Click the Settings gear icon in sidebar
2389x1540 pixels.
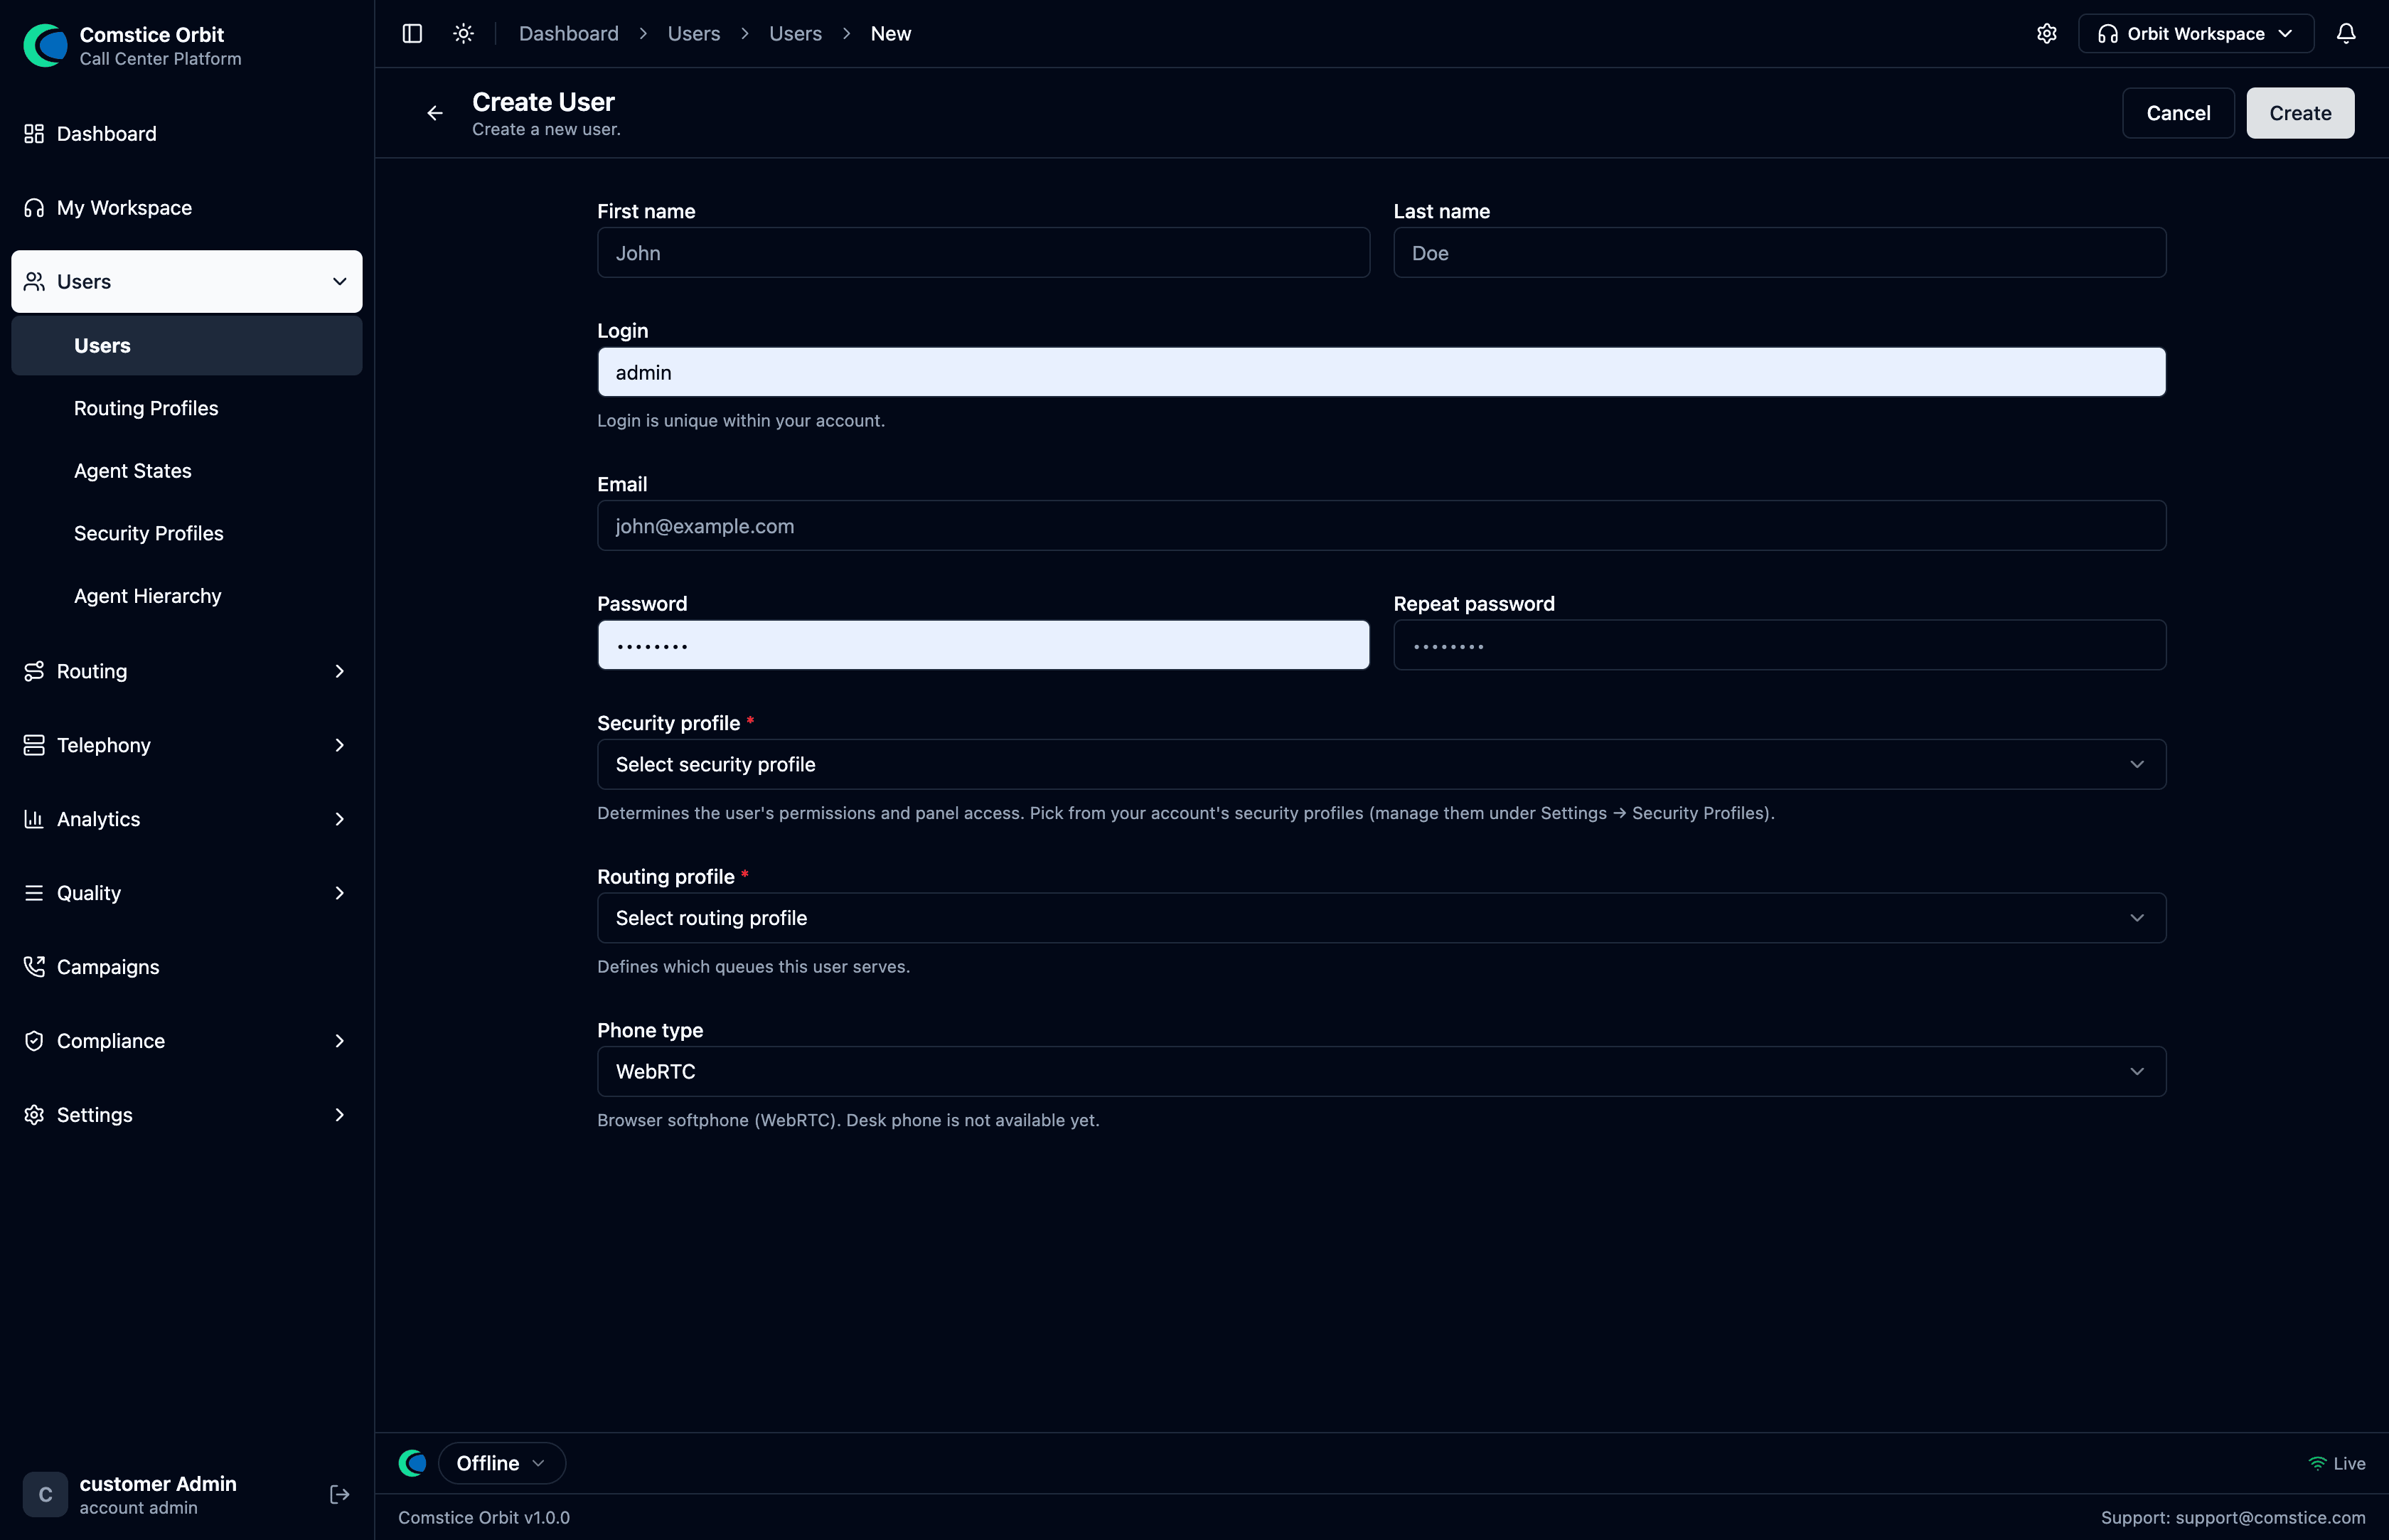click(x=34, y=1115)
